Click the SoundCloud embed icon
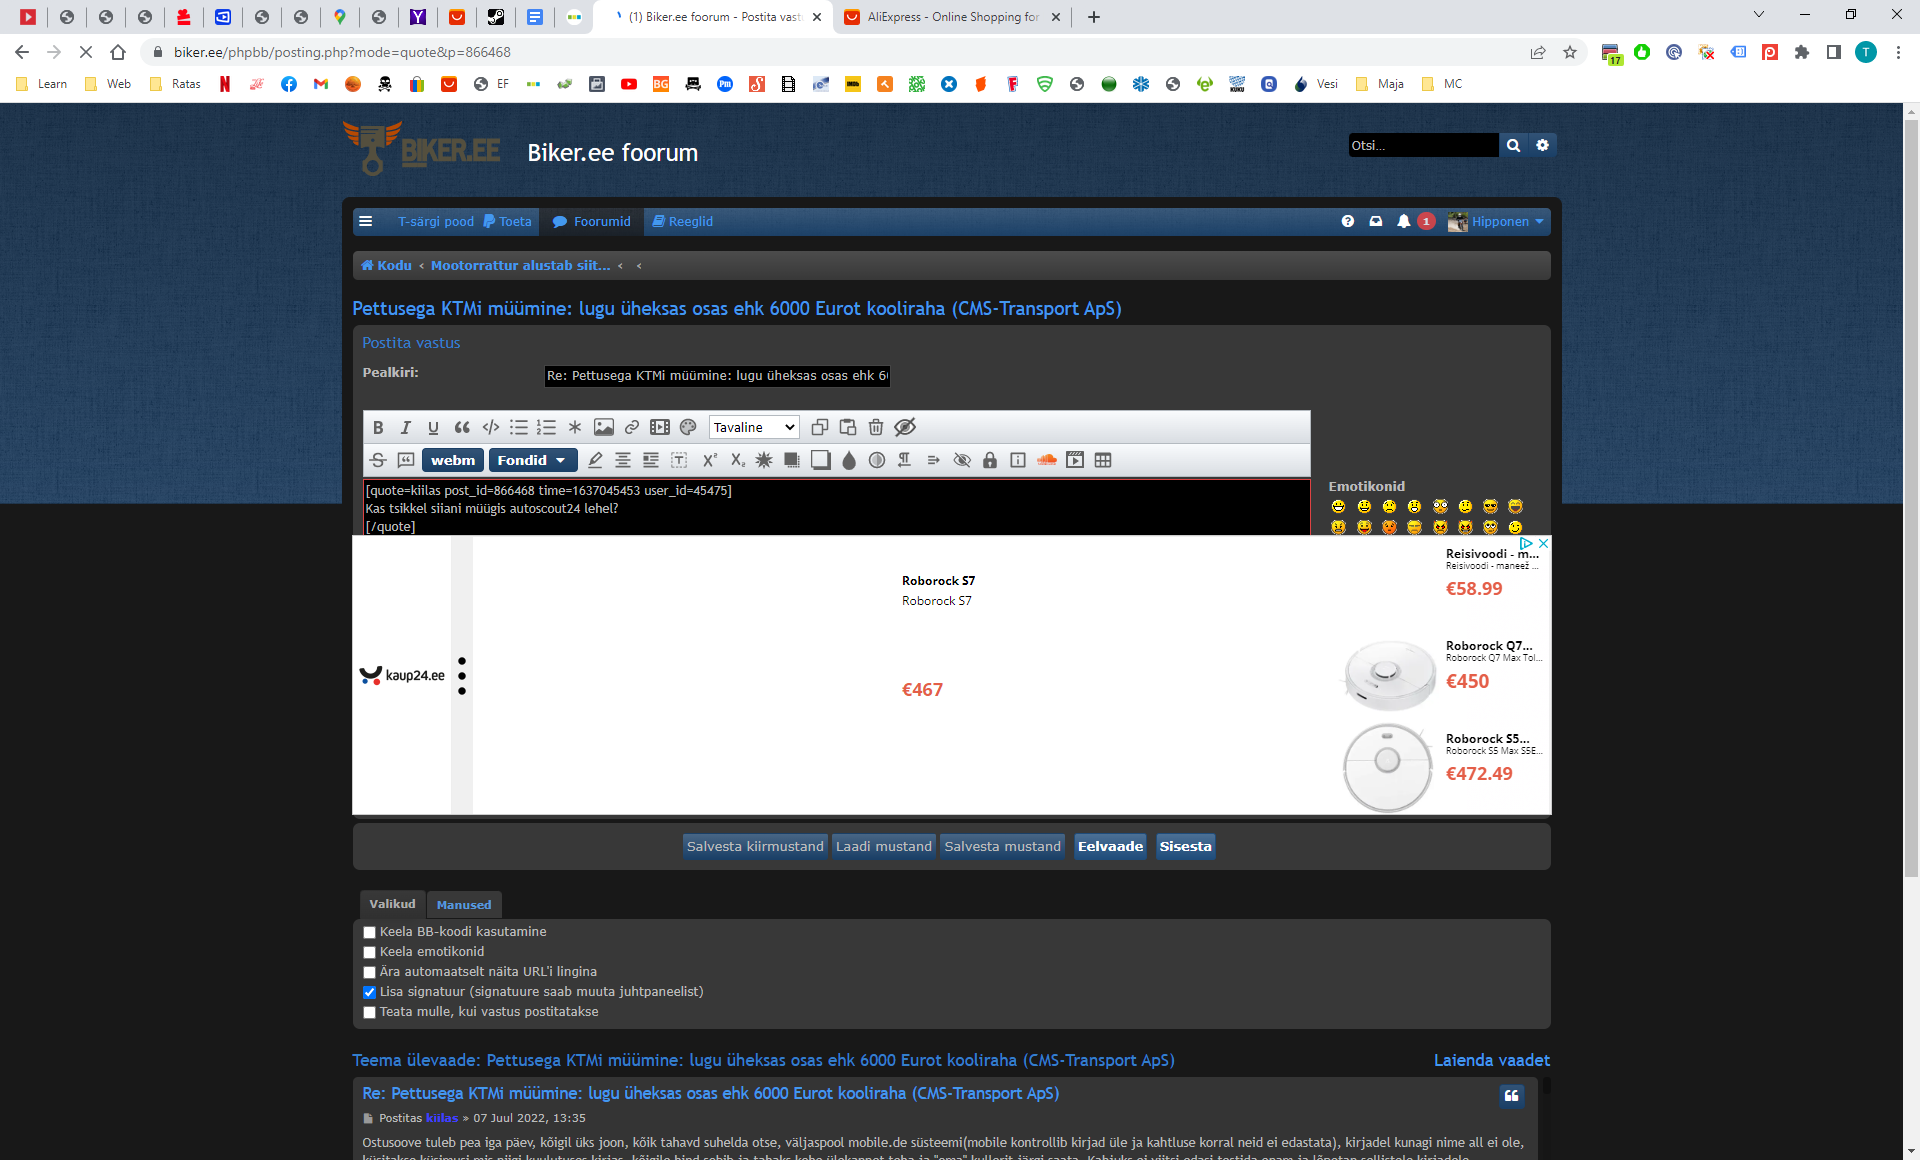Image resolution: width=1920 pixels, height=1160 pixels. pyautogui.click(x=1047, y=460)
